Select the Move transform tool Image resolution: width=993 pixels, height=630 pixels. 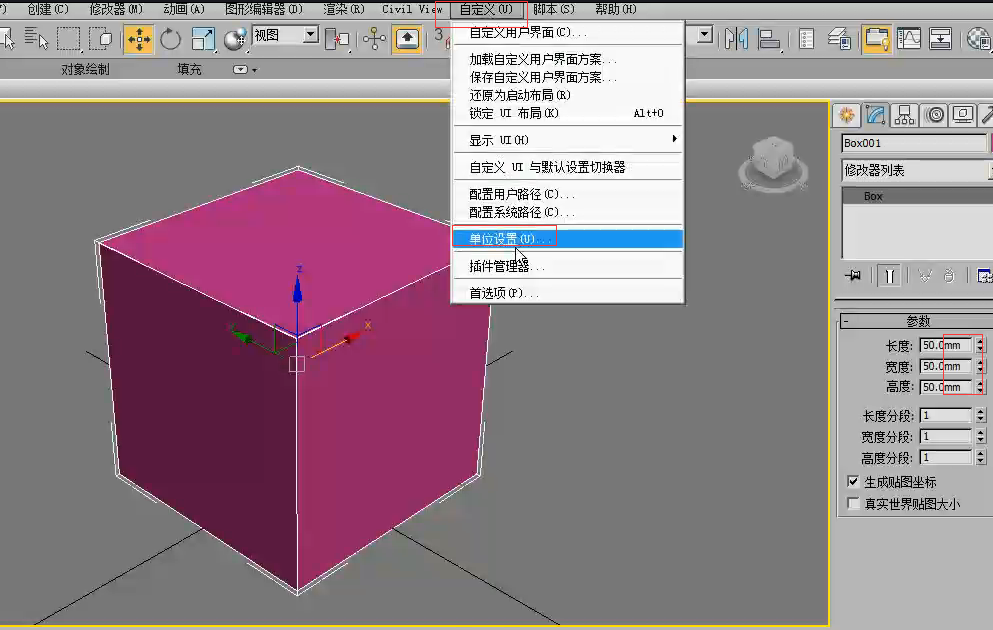tap(138, 39)
